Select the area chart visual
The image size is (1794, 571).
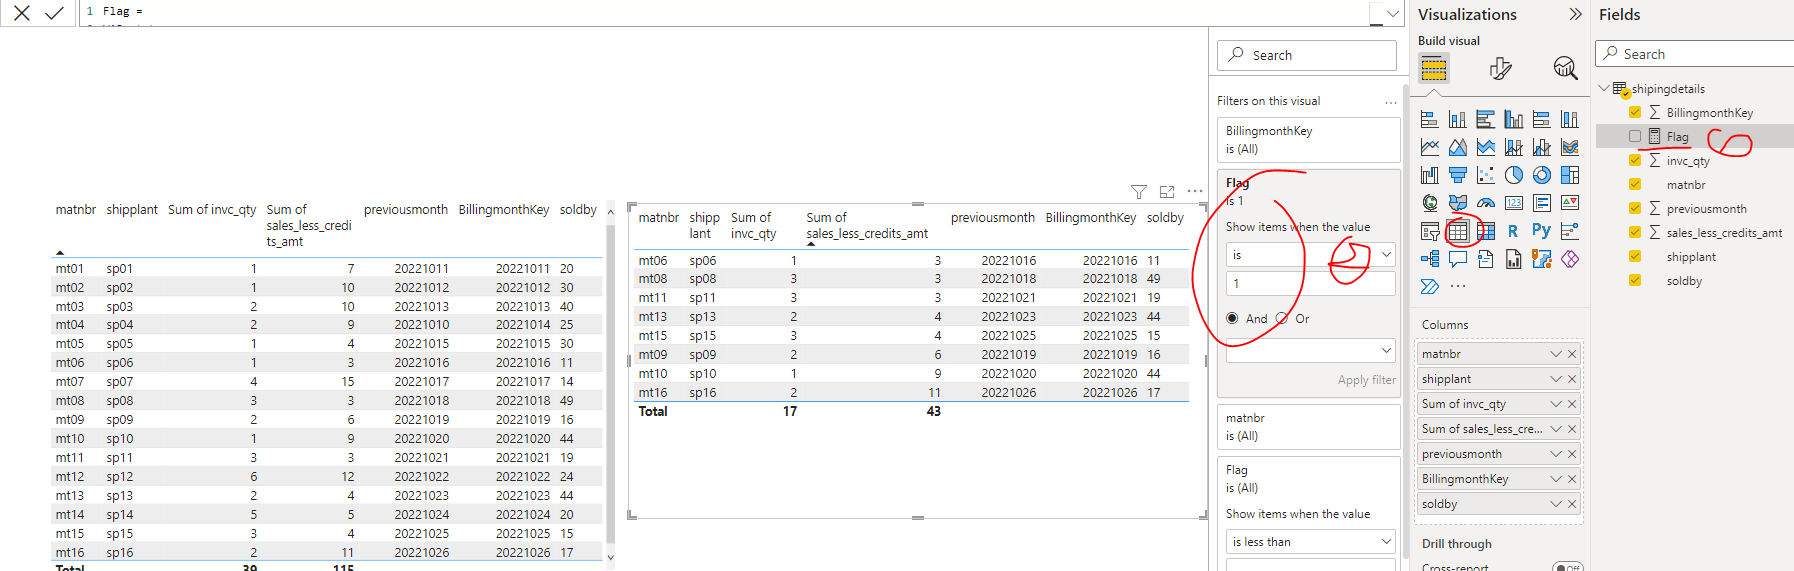coord(1458,148)
